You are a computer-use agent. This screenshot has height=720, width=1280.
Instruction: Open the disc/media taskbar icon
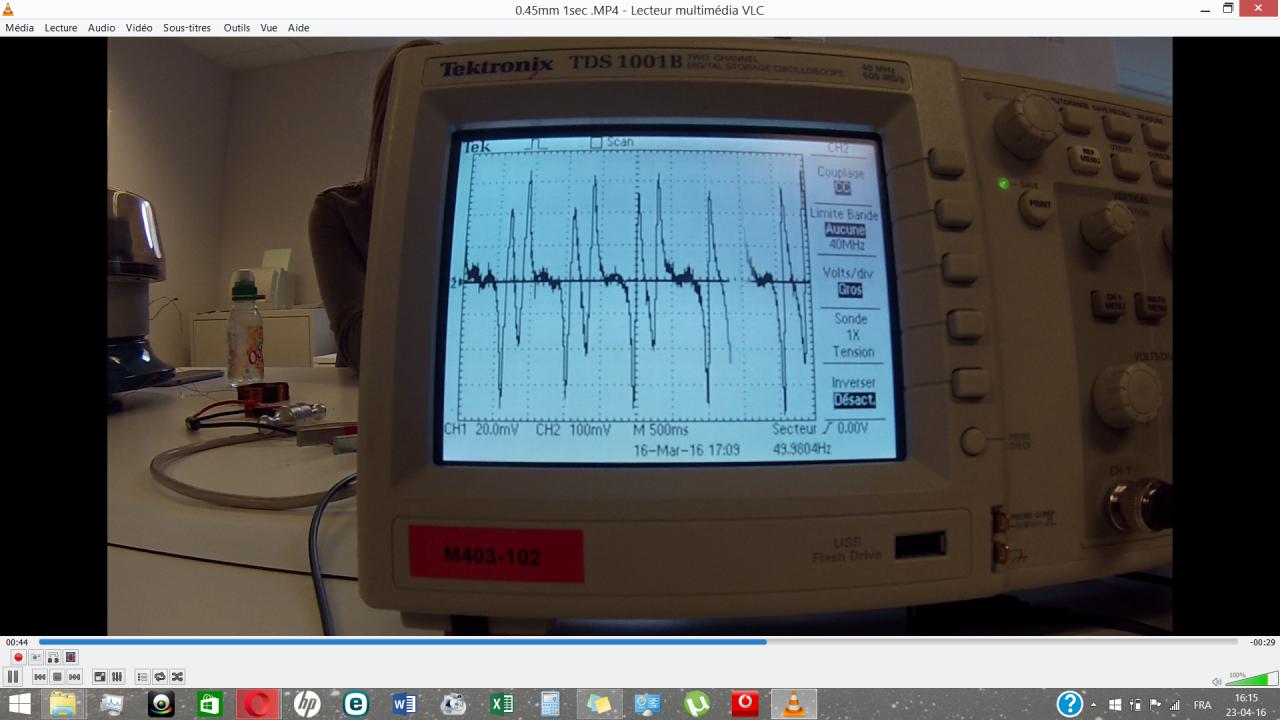coord(453,704)
